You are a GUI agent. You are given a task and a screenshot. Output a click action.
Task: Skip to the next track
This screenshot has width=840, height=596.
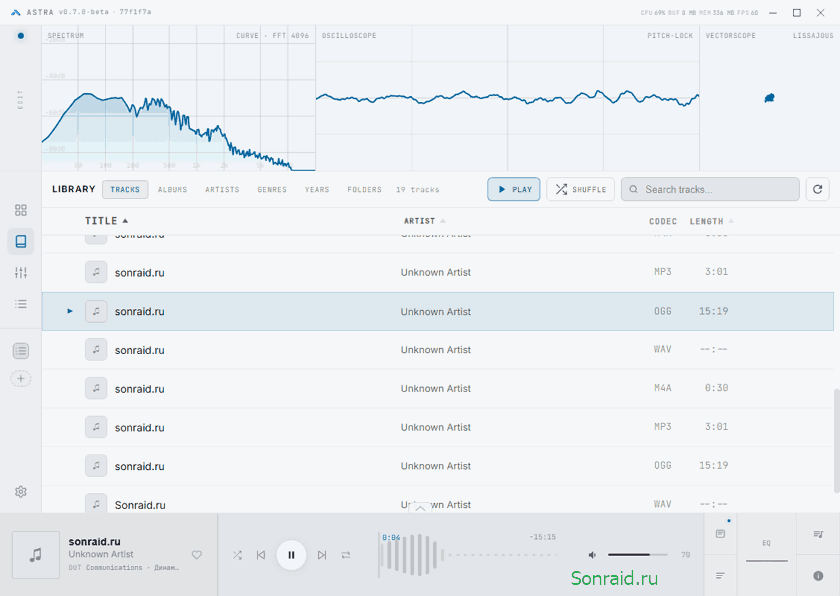[x=322, y=555]
